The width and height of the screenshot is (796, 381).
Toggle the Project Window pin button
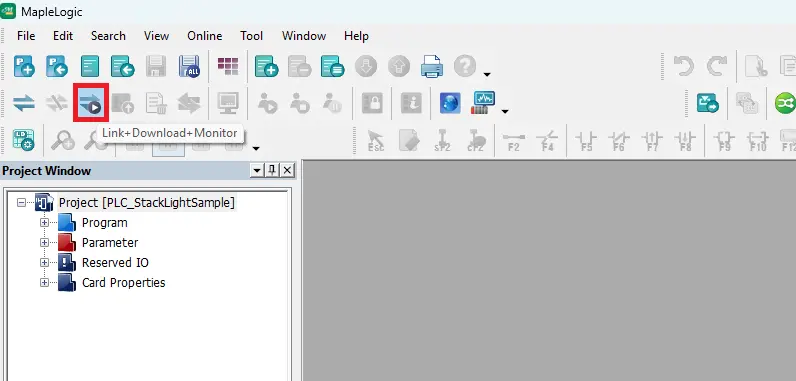[x=272, y=170]
